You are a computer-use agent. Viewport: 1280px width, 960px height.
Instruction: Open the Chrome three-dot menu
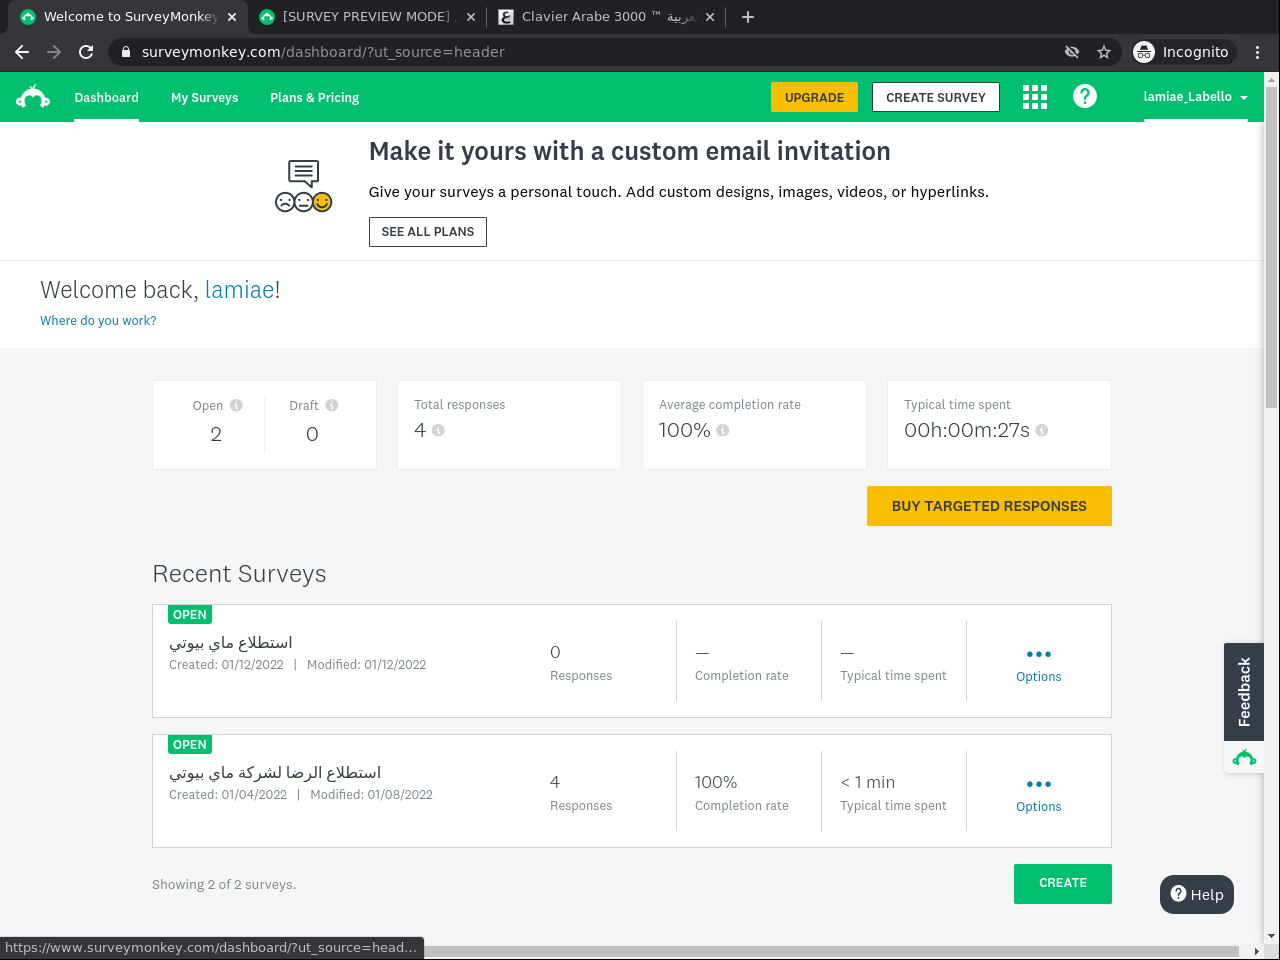1258,52
